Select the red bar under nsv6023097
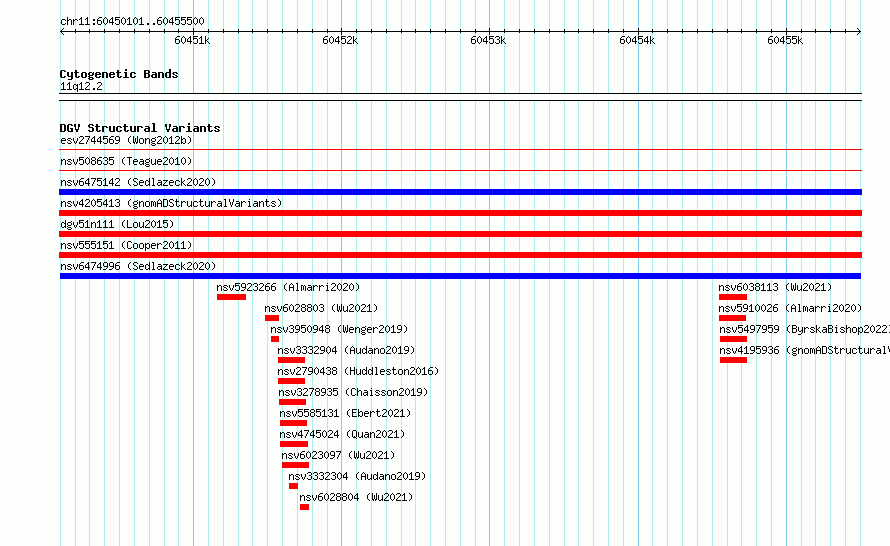The height and width of the screenshot is (546, 890). 296,465
